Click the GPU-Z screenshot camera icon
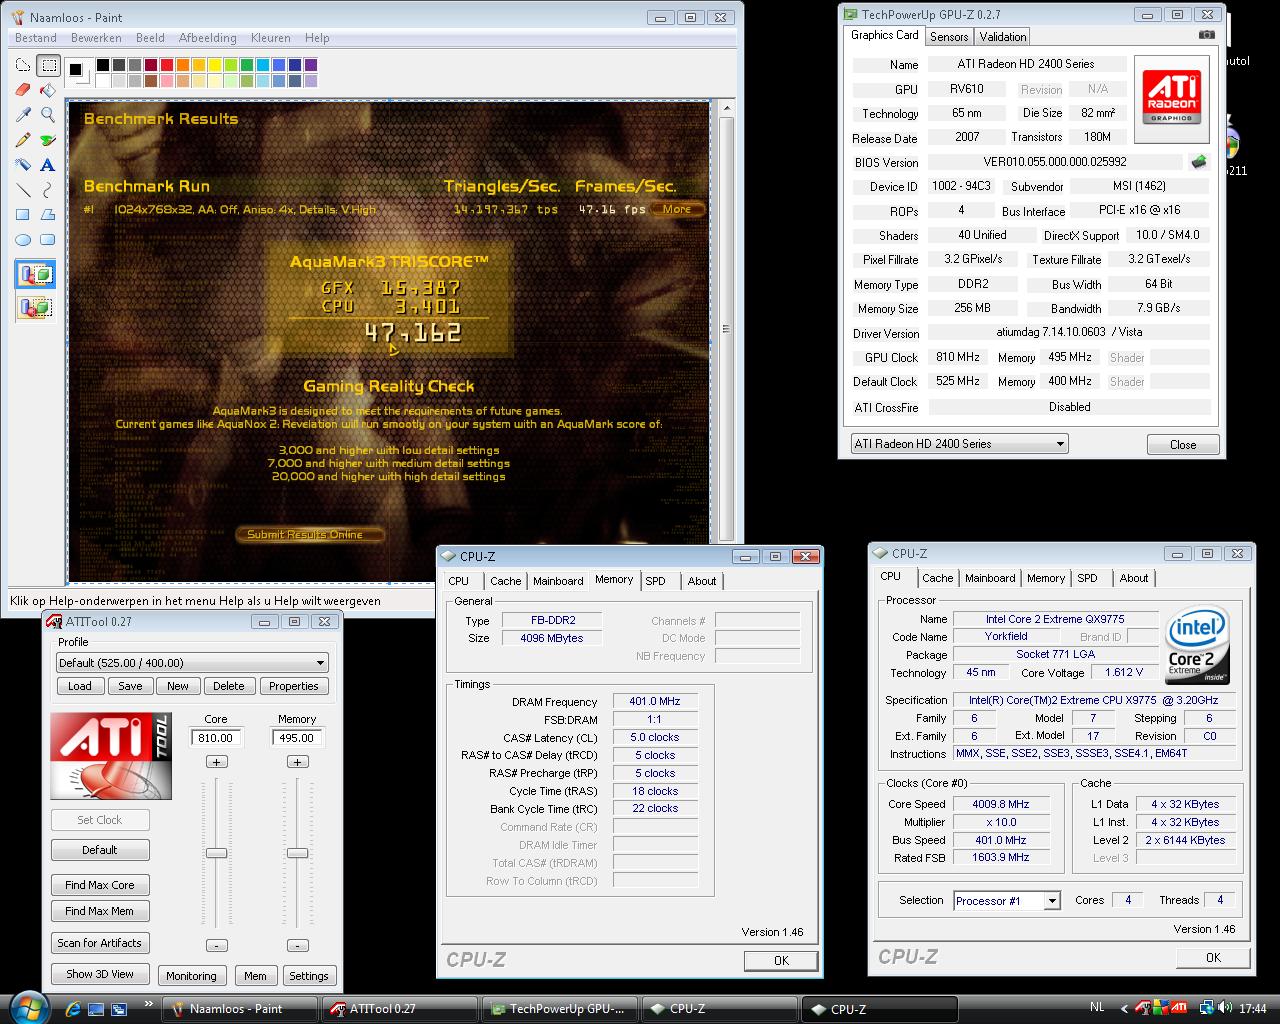1280x1024 pixels. tap(1207, 35)
